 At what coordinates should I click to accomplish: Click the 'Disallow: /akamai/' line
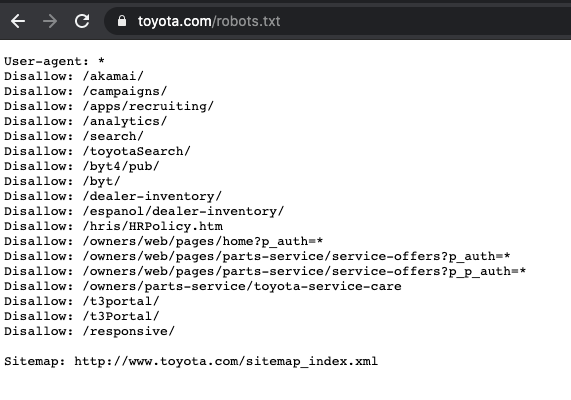pyautogui.click(x=74, y=76)
